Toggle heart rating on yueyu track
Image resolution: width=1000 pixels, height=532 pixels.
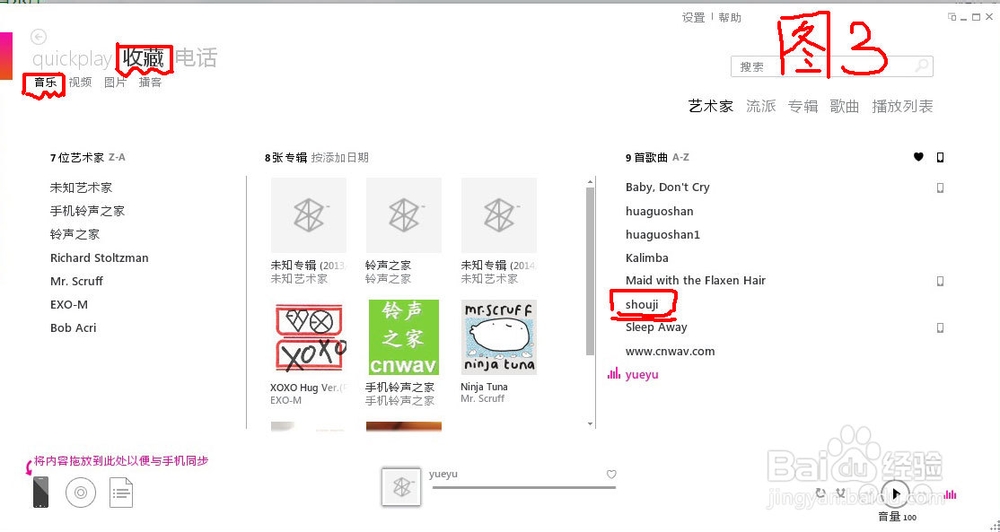point(611,474)
